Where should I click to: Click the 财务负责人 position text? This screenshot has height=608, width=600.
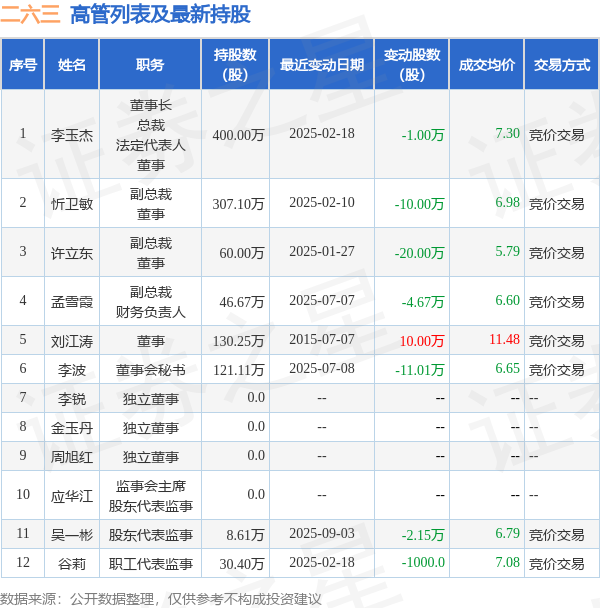click(x=150, y=312)
